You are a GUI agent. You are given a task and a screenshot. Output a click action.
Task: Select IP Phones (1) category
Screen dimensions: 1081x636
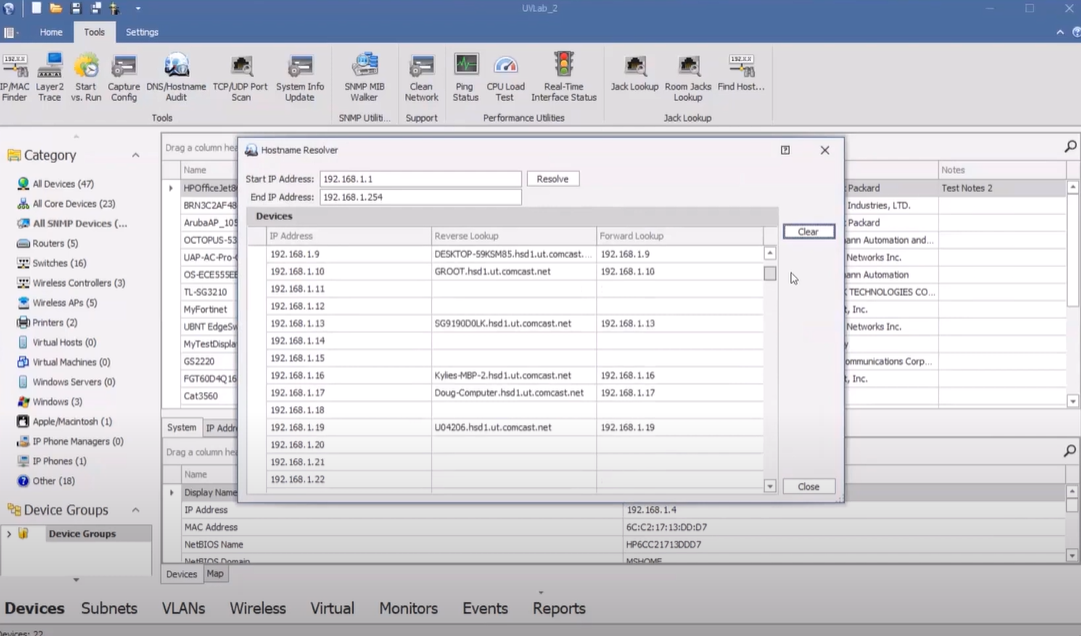tap(59, 461)
